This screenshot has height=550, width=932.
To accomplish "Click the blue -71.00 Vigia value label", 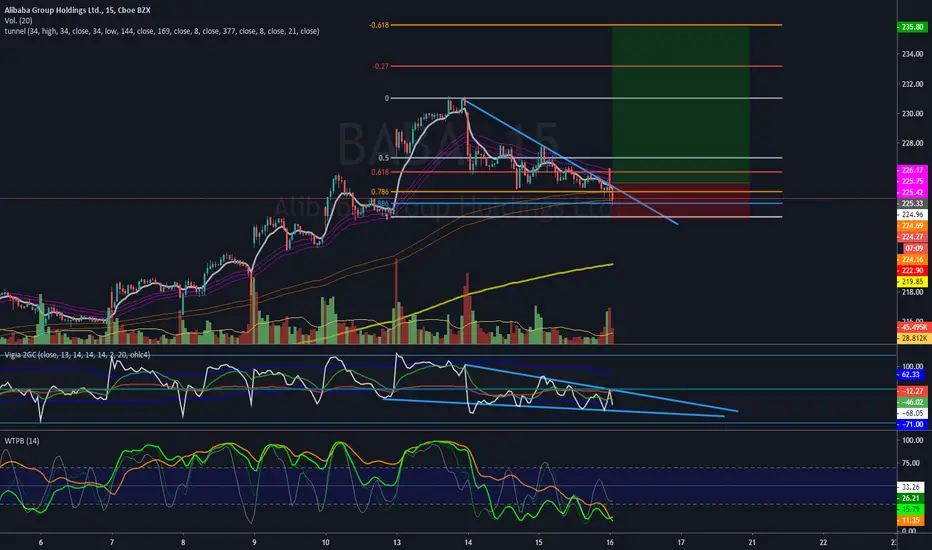I will [x=912, y=425].
